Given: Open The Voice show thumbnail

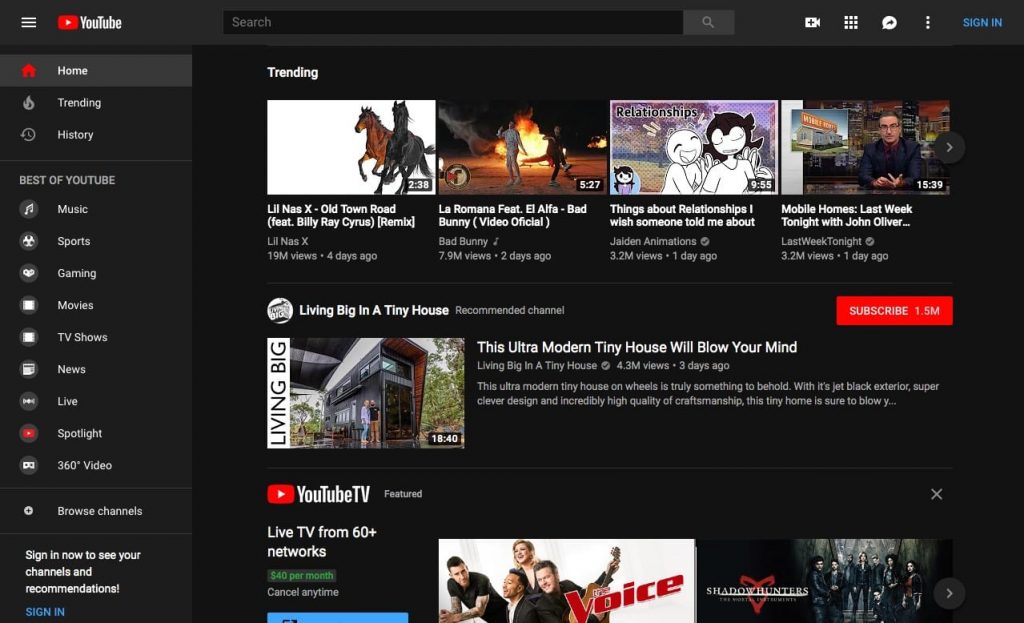Looking at the screenshot, I should 566,581.
